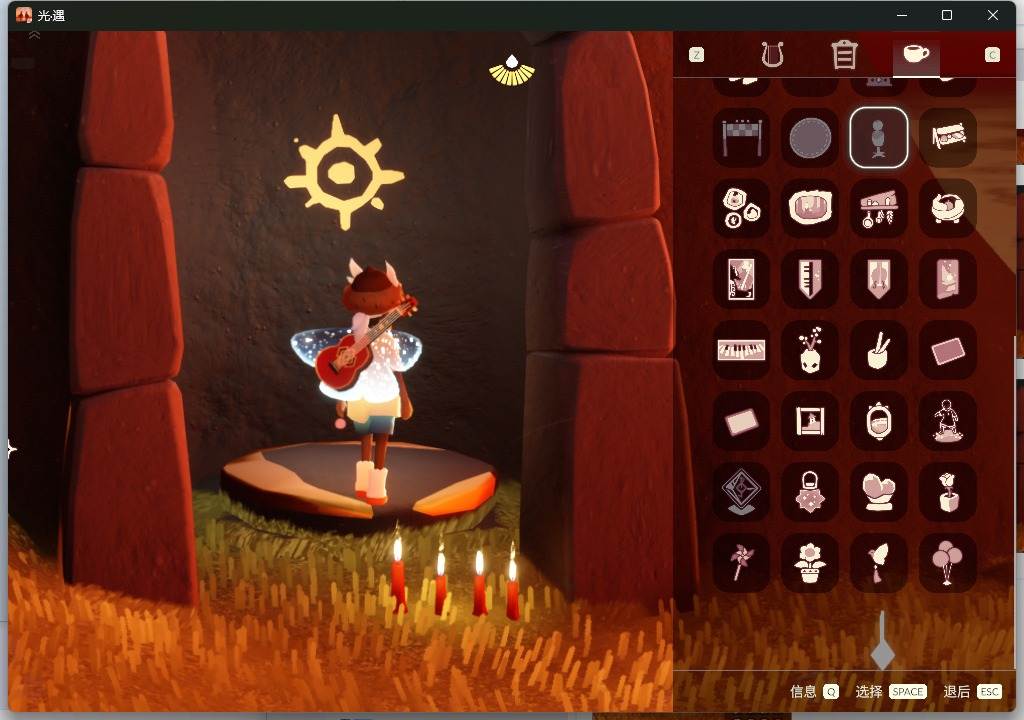
Task: Select the light cream flat card prop
Action: pos(741,421)
